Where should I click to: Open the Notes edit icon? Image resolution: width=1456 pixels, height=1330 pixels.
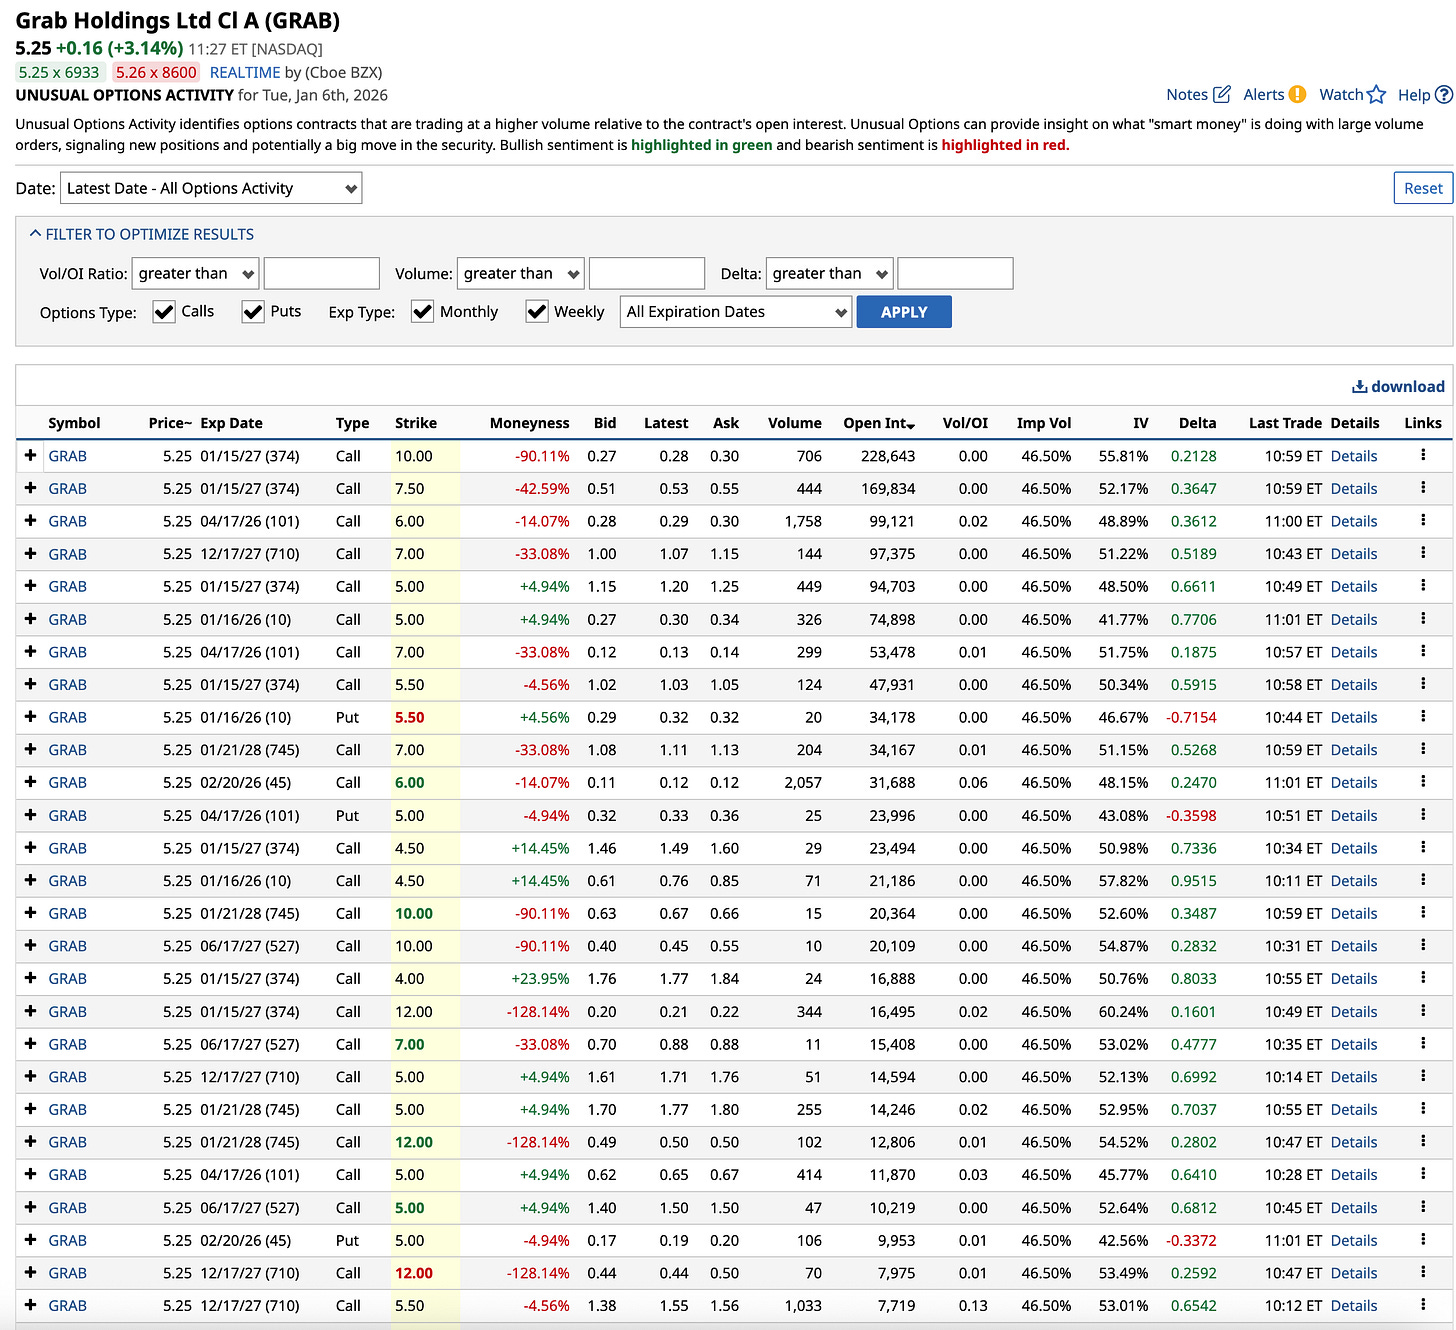click(x=1221, y=94)
